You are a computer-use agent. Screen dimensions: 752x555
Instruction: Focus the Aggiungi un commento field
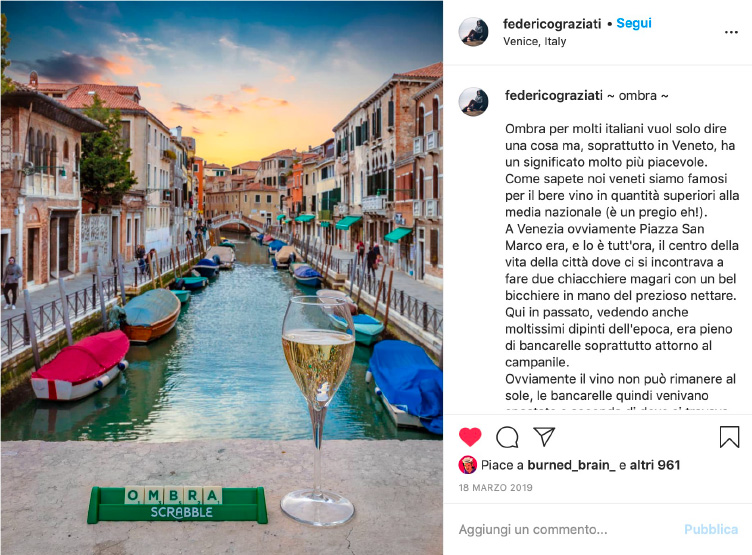point(566,530)
